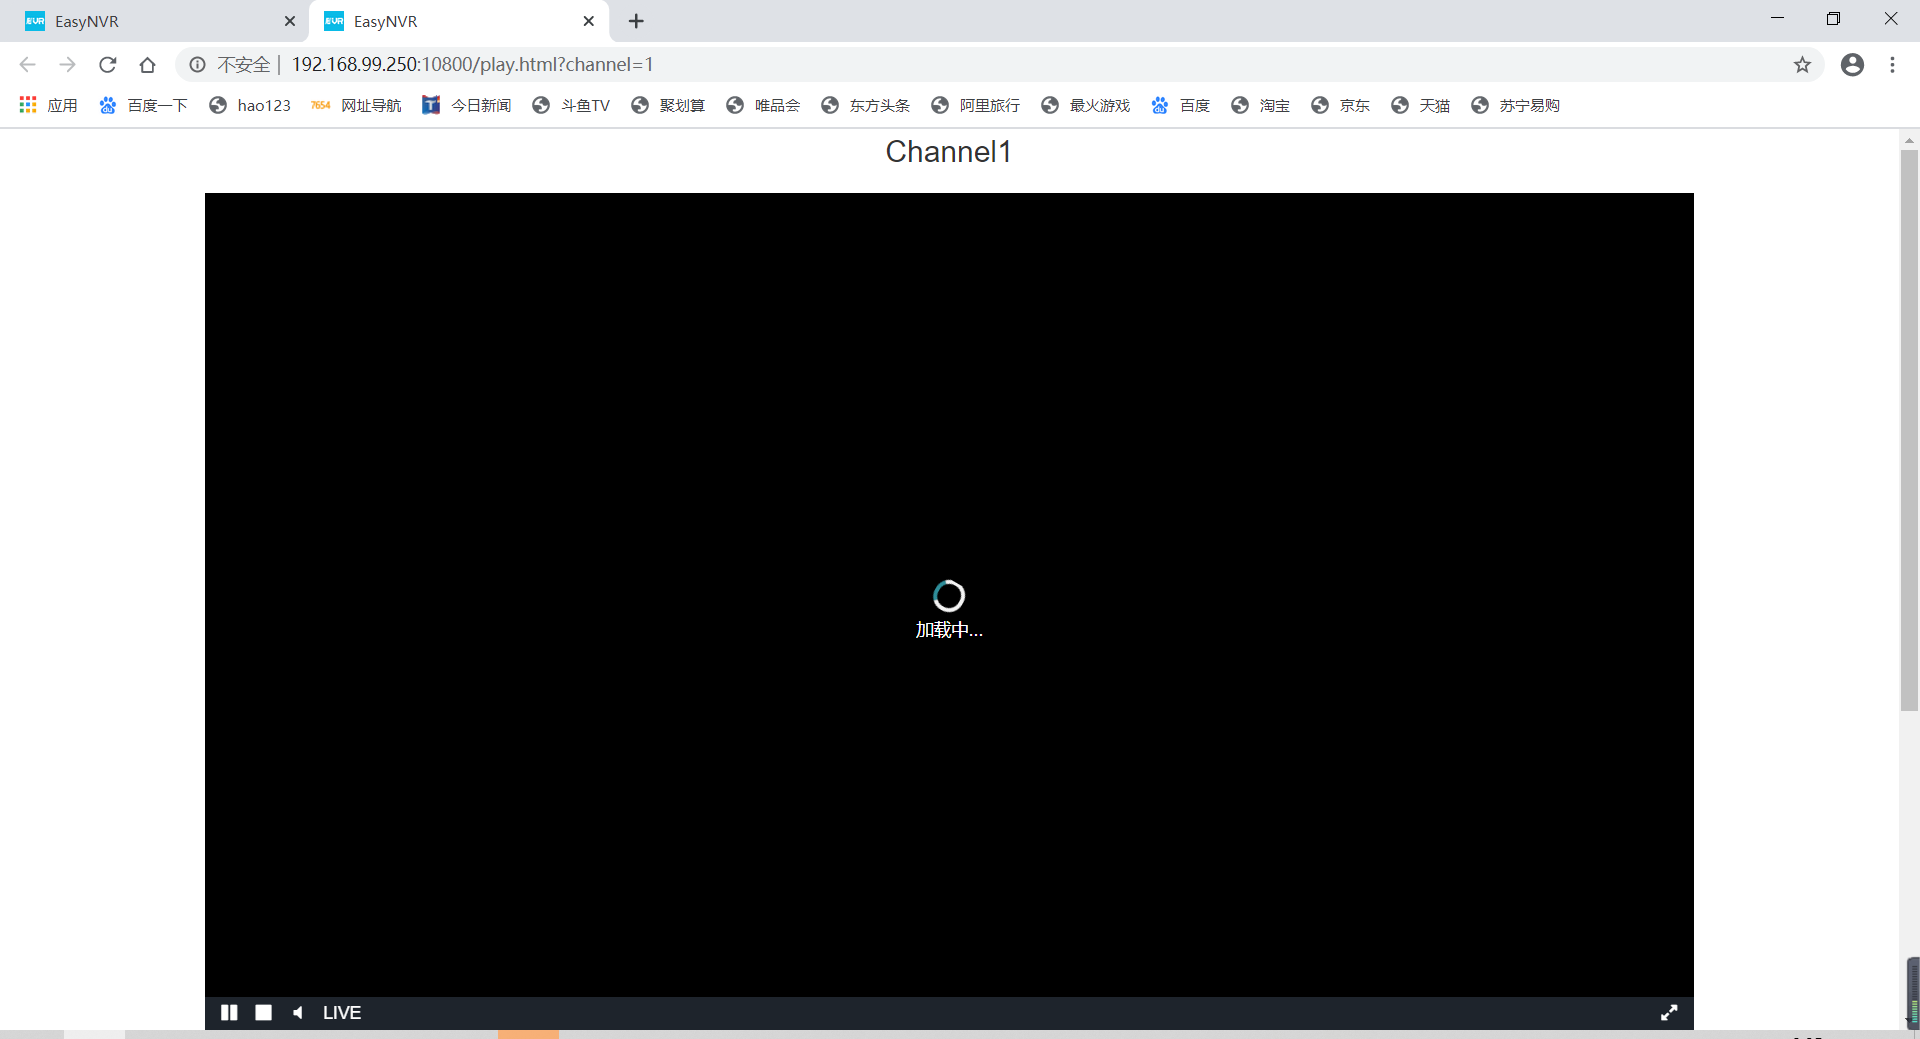Open the browser home page
Image resolution: width=1920 pixels, height=1039 pixels.
148,65
